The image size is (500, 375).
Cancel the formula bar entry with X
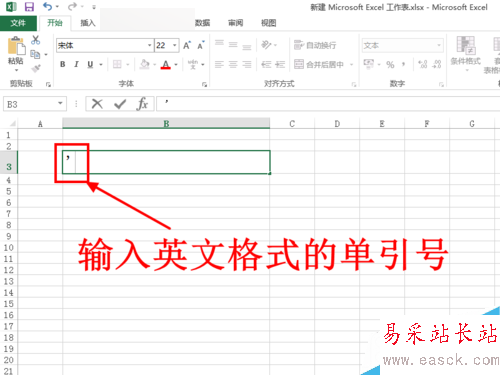97,104
